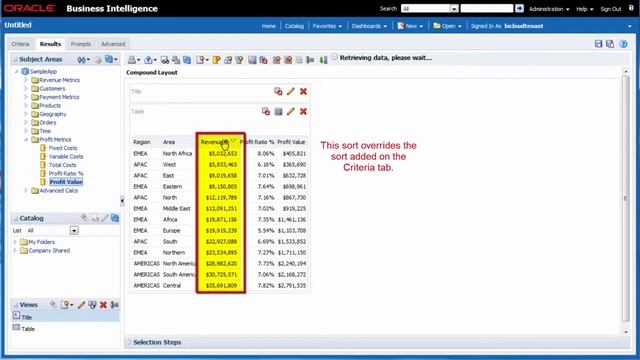Click the duplicate view icon in Views pane

pyautogui.click(x=93, y=305)
